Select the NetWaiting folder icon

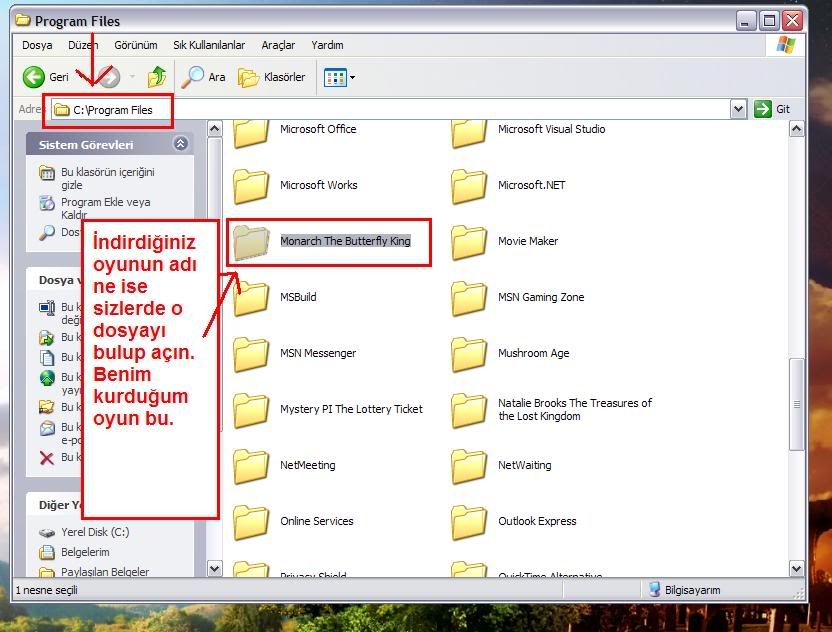(469, 466)
